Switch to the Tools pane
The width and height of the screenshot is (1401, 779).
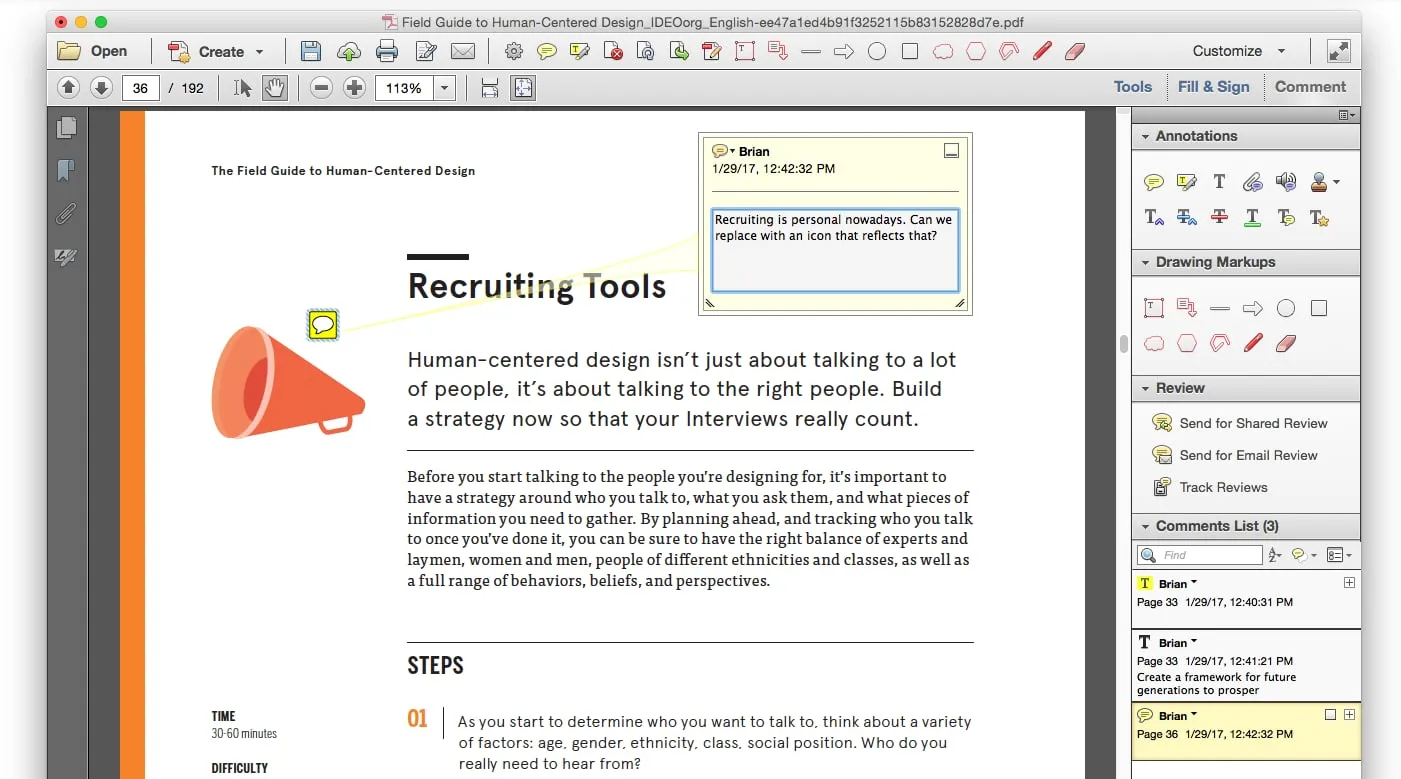1133,87
